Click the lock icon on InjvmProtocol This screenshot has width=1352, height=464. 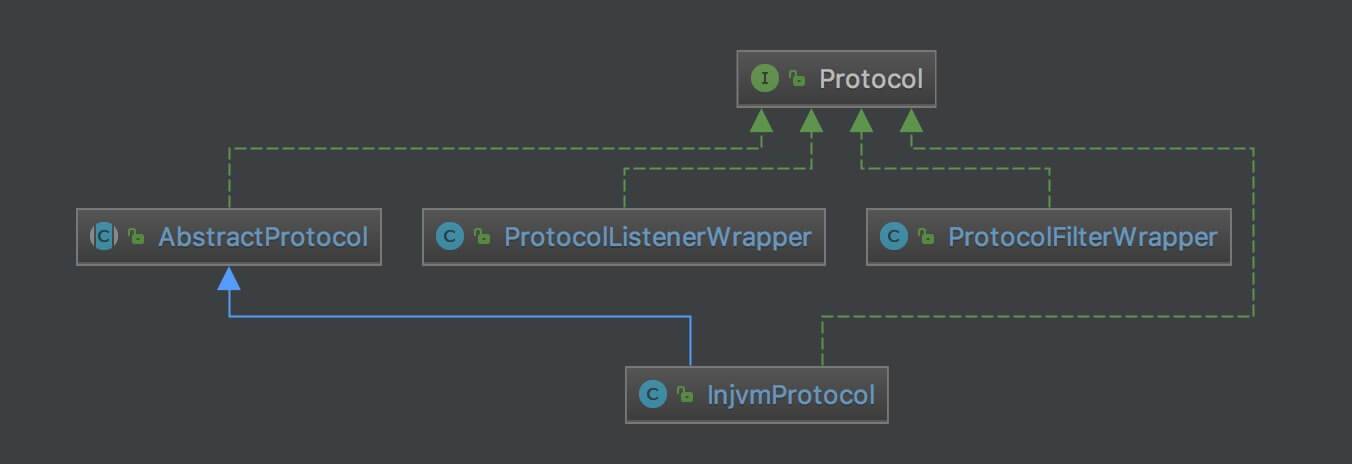pyautogui.click(x=685, y=394)
